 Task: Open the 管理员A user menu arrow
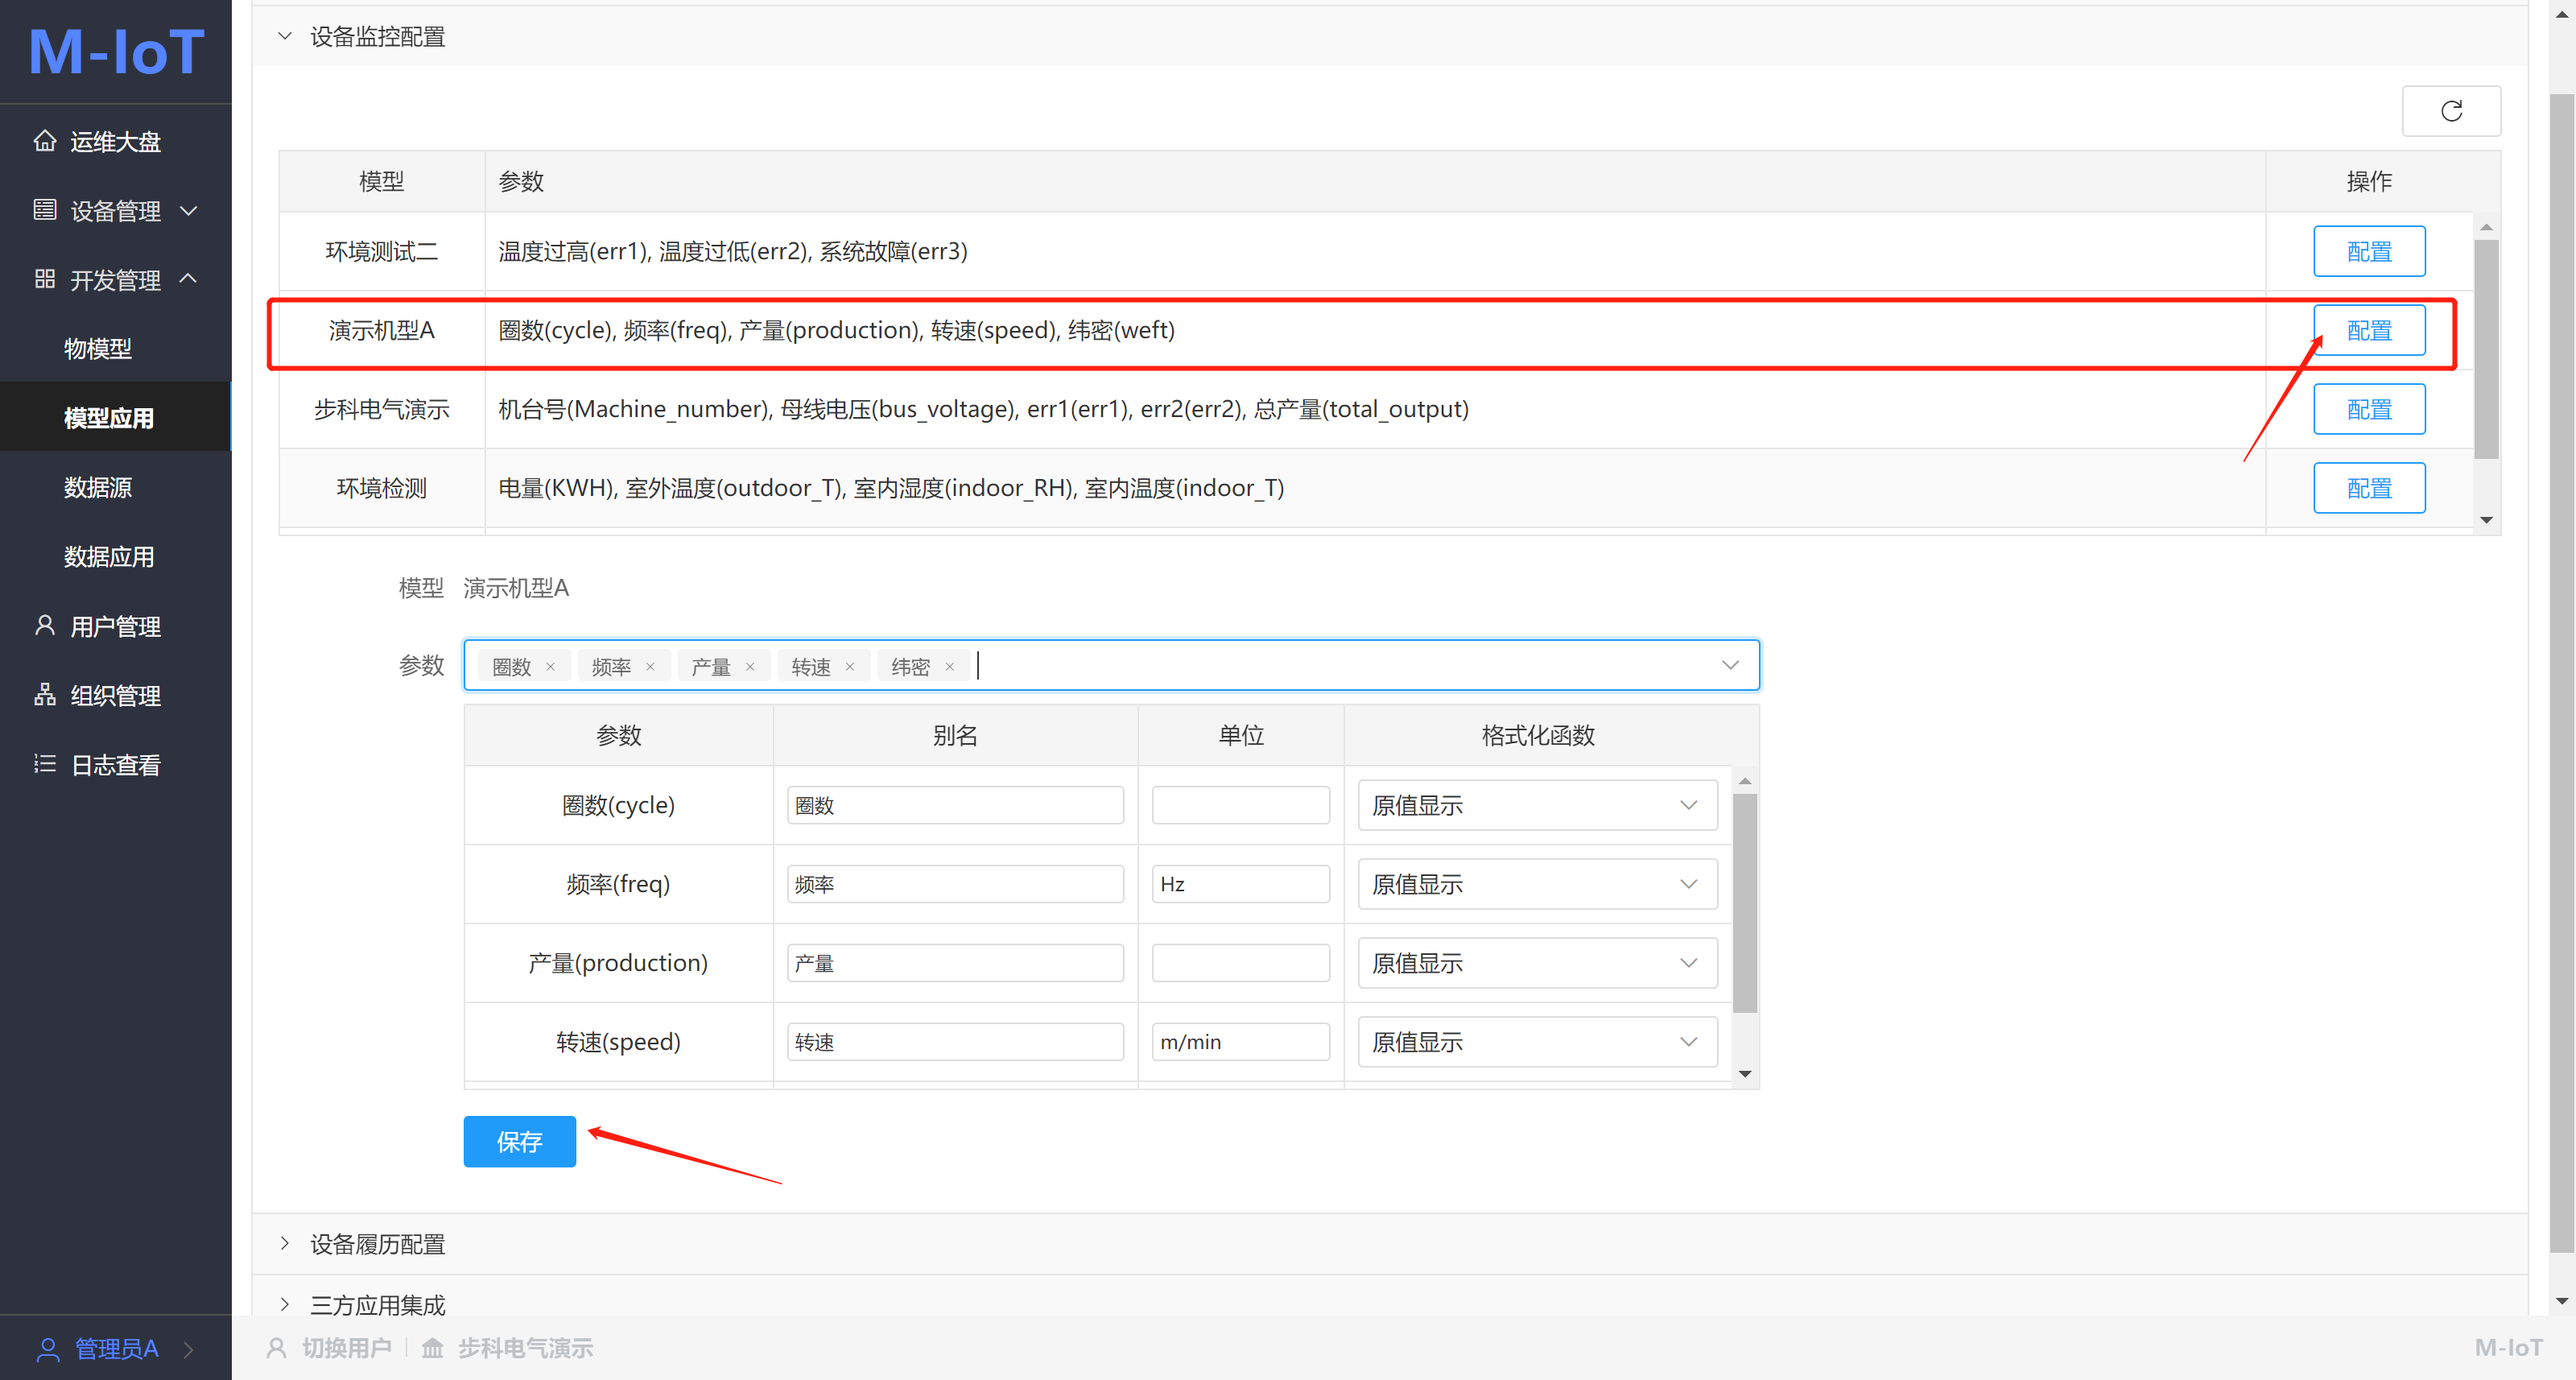tap(189, 1350)
